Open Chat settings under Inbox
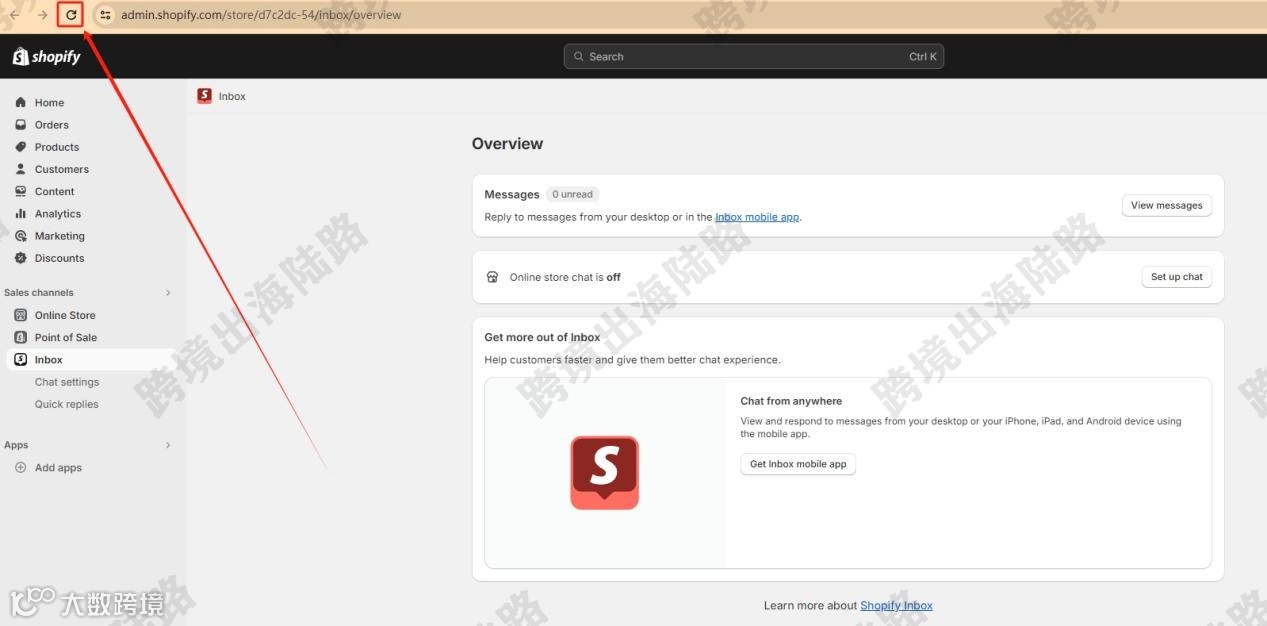The height and width of the screenshot is (626, 1267). [x=67, y=382]
